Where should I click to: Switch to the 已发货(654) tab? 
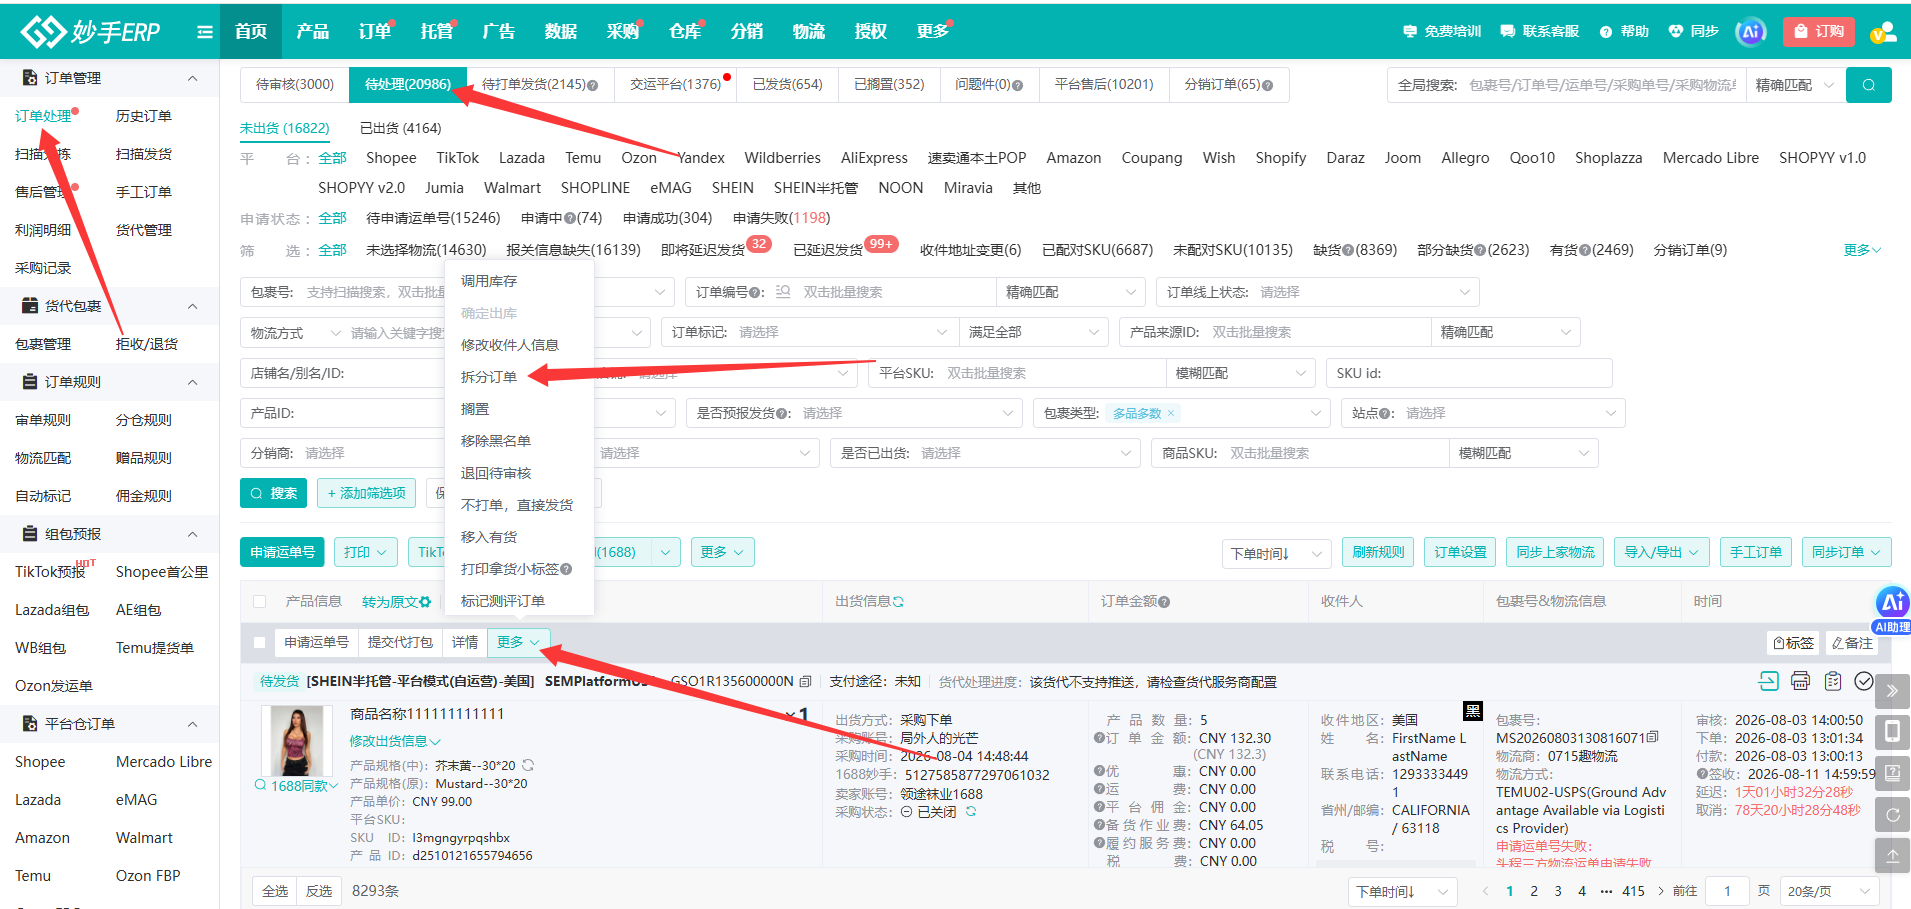pos(788,85)
